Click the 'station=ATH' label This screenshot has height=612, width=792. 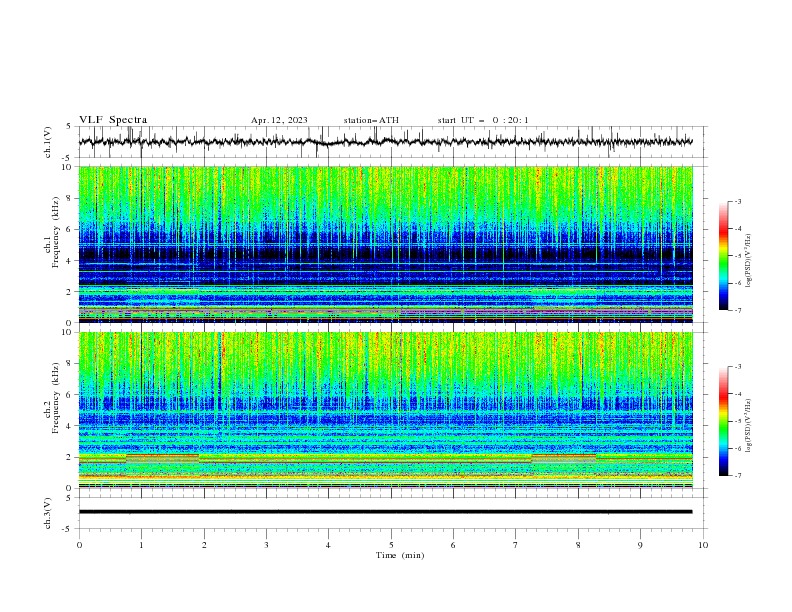[x=371, y=120]
